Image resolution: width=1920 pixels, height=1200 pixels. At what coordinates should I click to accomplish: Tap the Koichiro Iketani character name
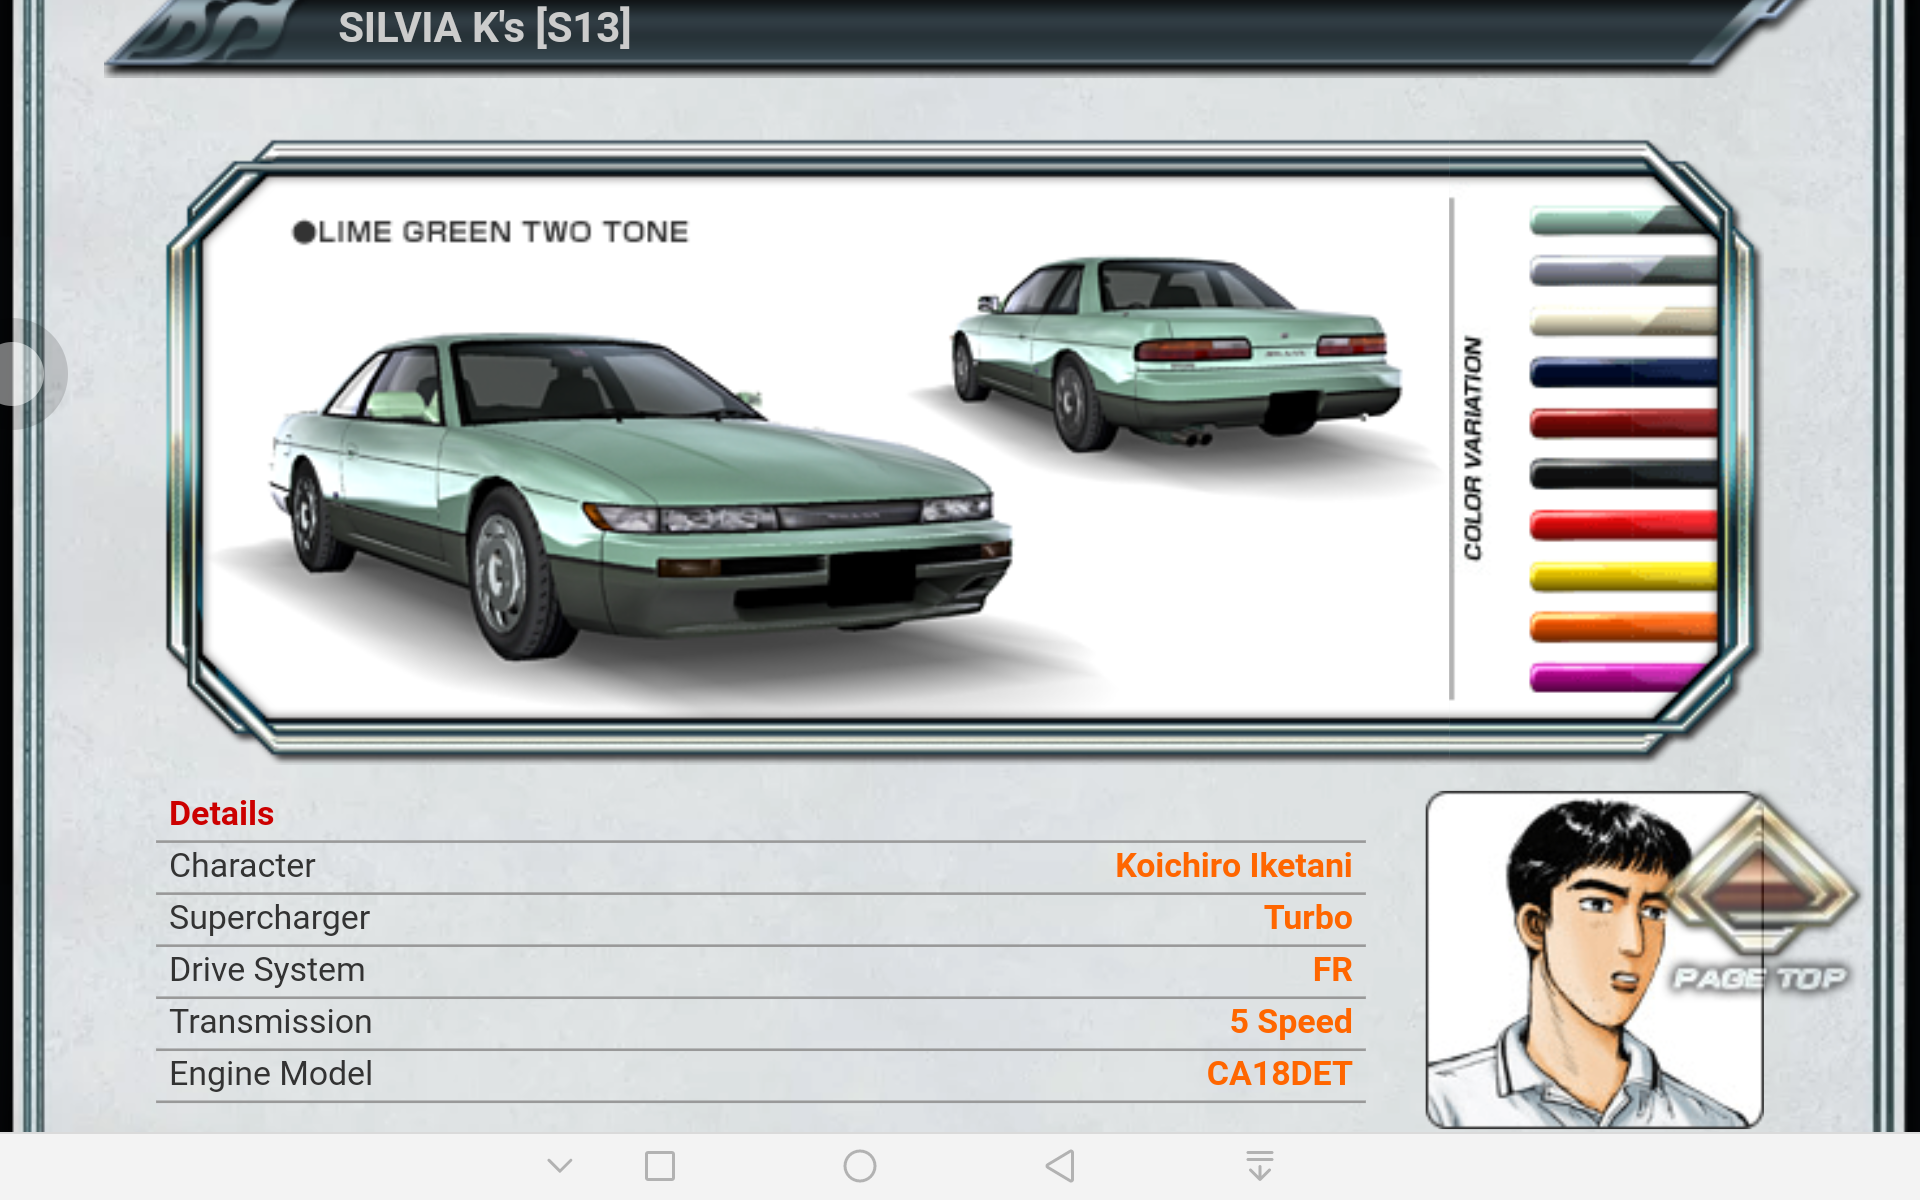pyautogui.click(x=1233, y=866)
